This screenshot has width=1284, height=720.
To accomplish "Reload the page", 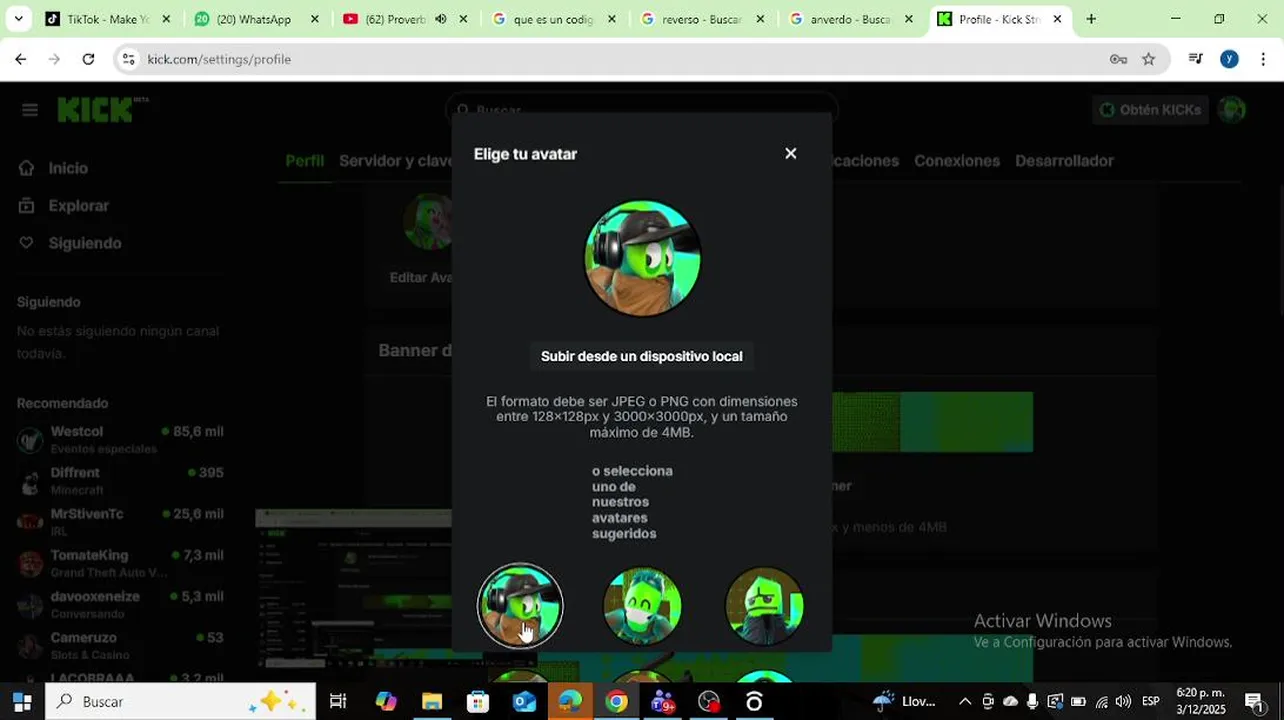I will coord(88,59).
